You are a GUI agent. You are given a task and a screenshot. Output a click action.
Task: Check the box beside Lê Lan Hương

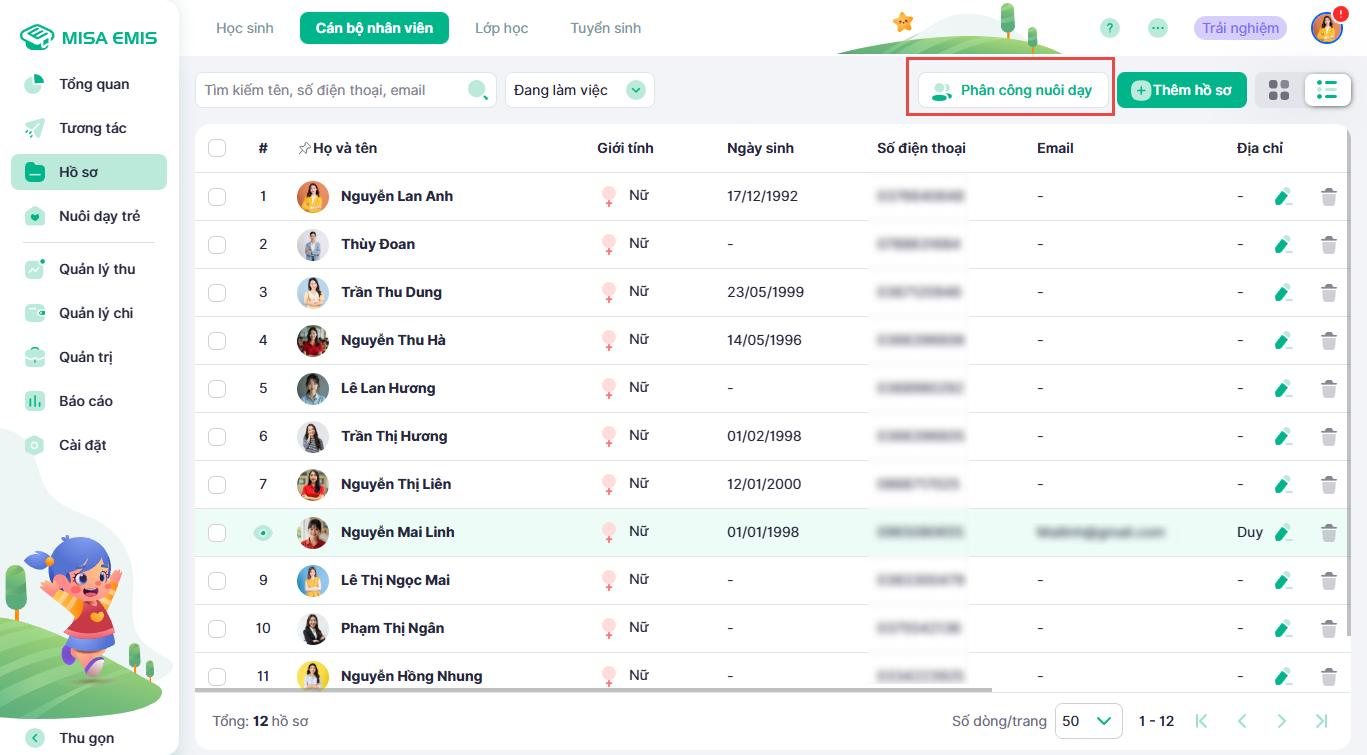(x=217, y=389)
